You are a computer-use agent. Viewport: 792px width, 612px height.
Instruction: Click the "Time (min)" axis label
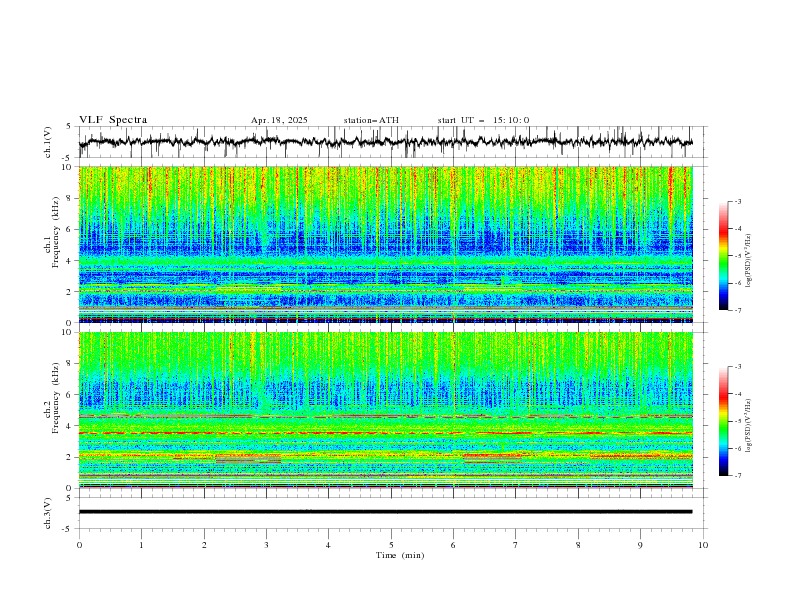tap(400, 555)
